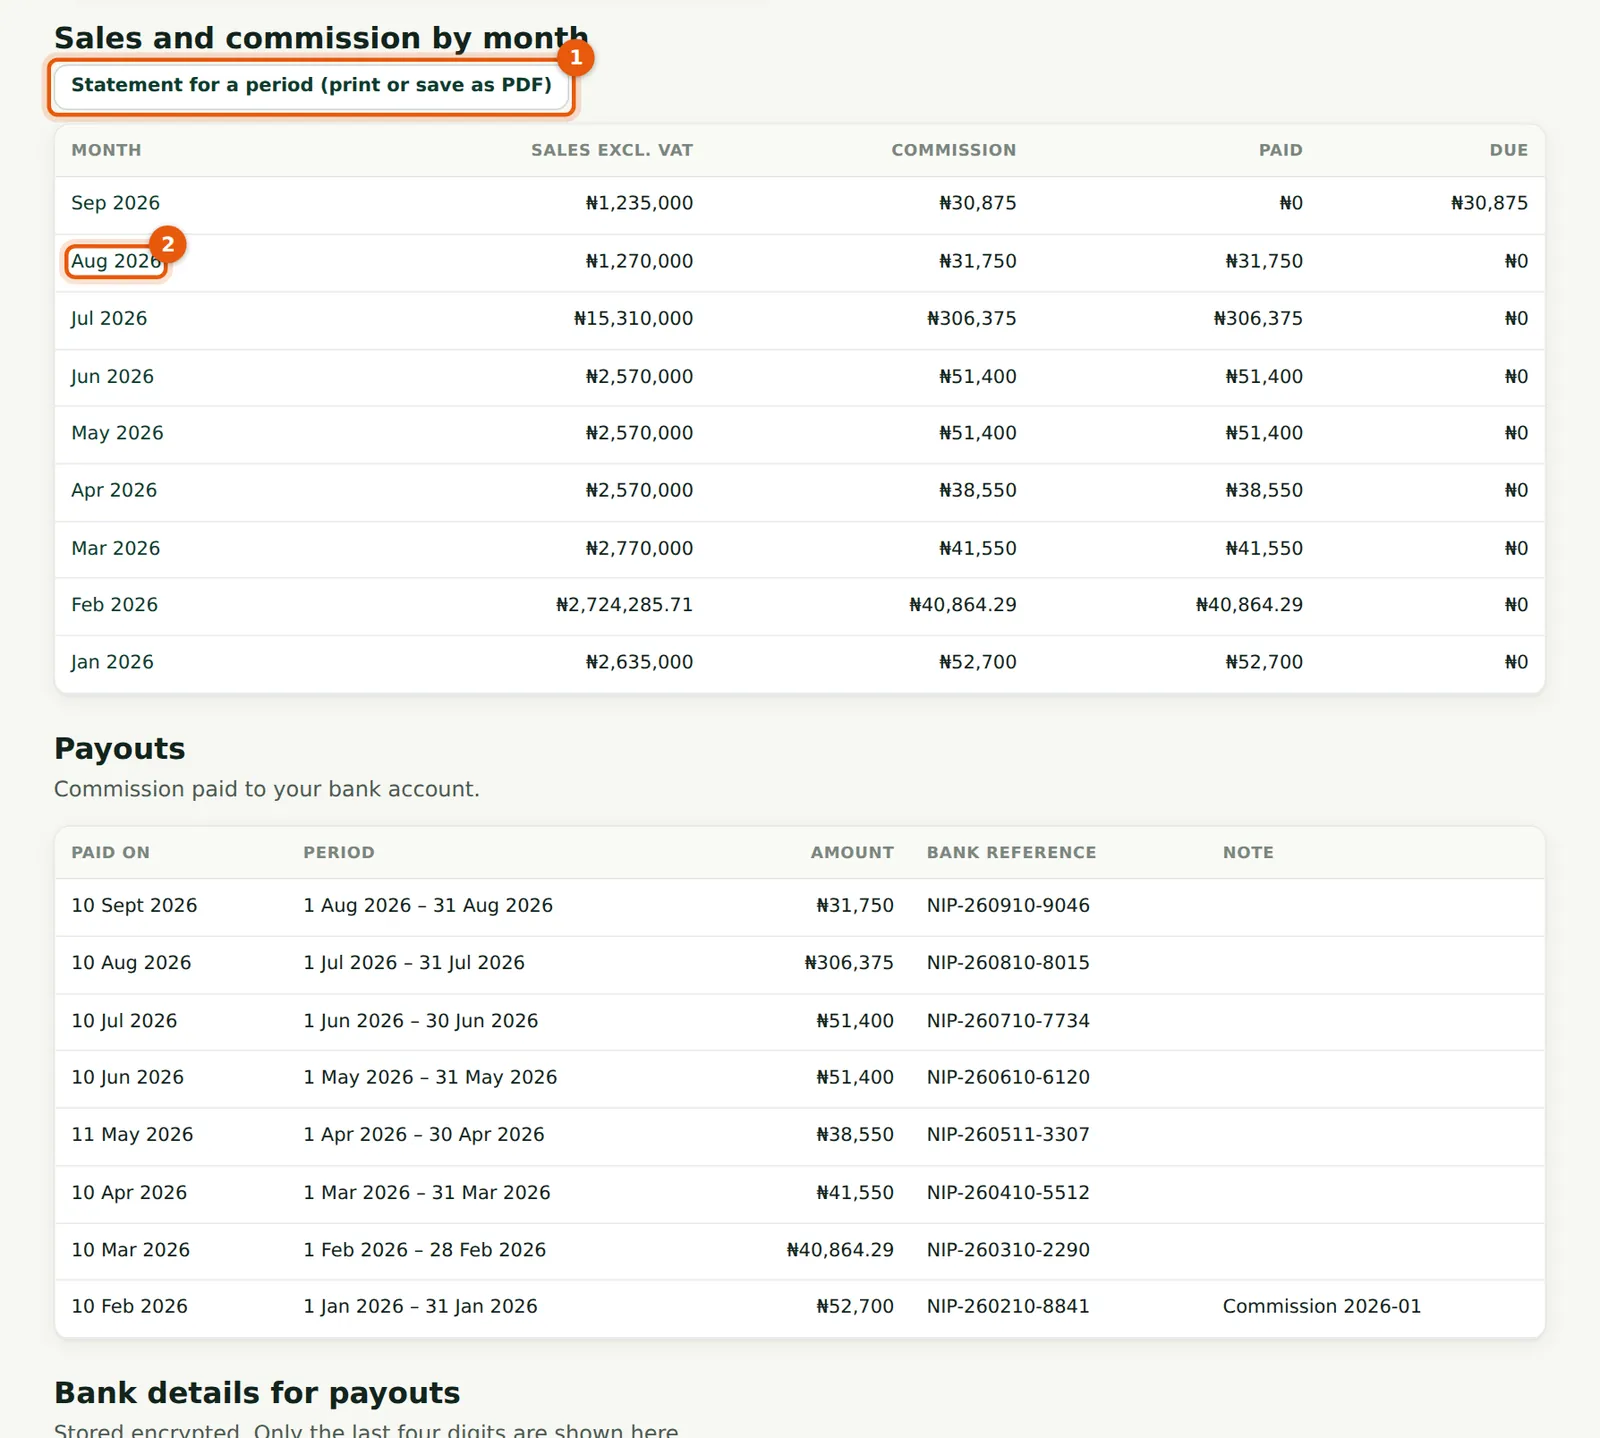Select bank reference NIP-260910-9046
This screenshot has height=1438, width=1600.
tap(1008, 906)
